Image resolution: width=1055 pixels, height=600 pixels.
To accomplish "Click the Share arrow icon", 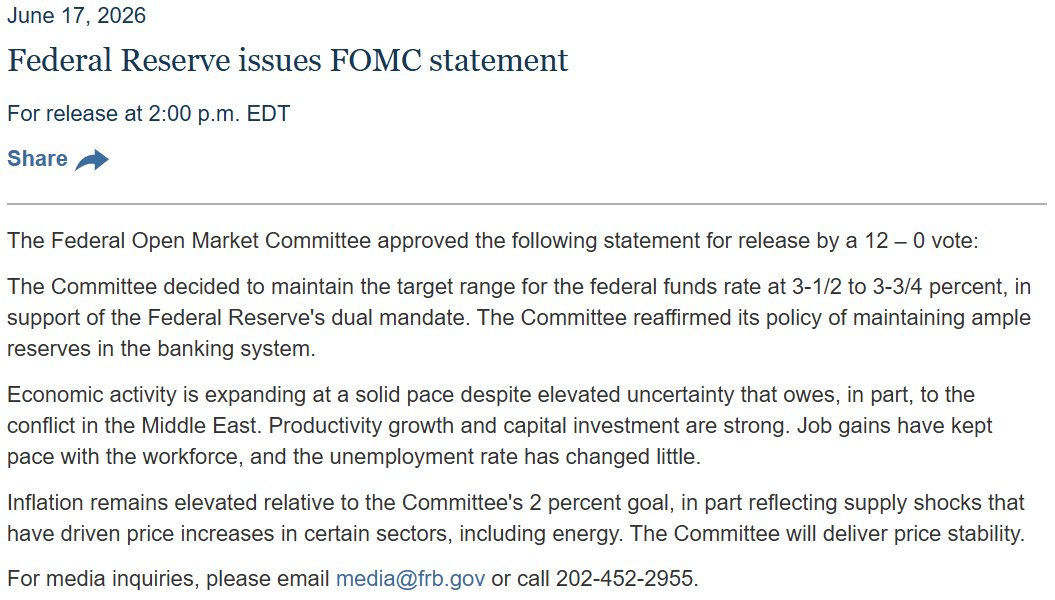I will coord(92,160).
